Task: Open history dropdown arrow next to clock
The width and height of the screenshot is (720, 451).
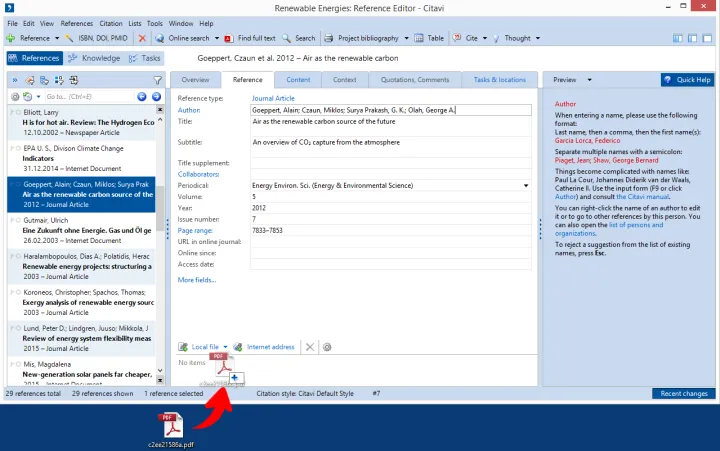Action: 38,96
